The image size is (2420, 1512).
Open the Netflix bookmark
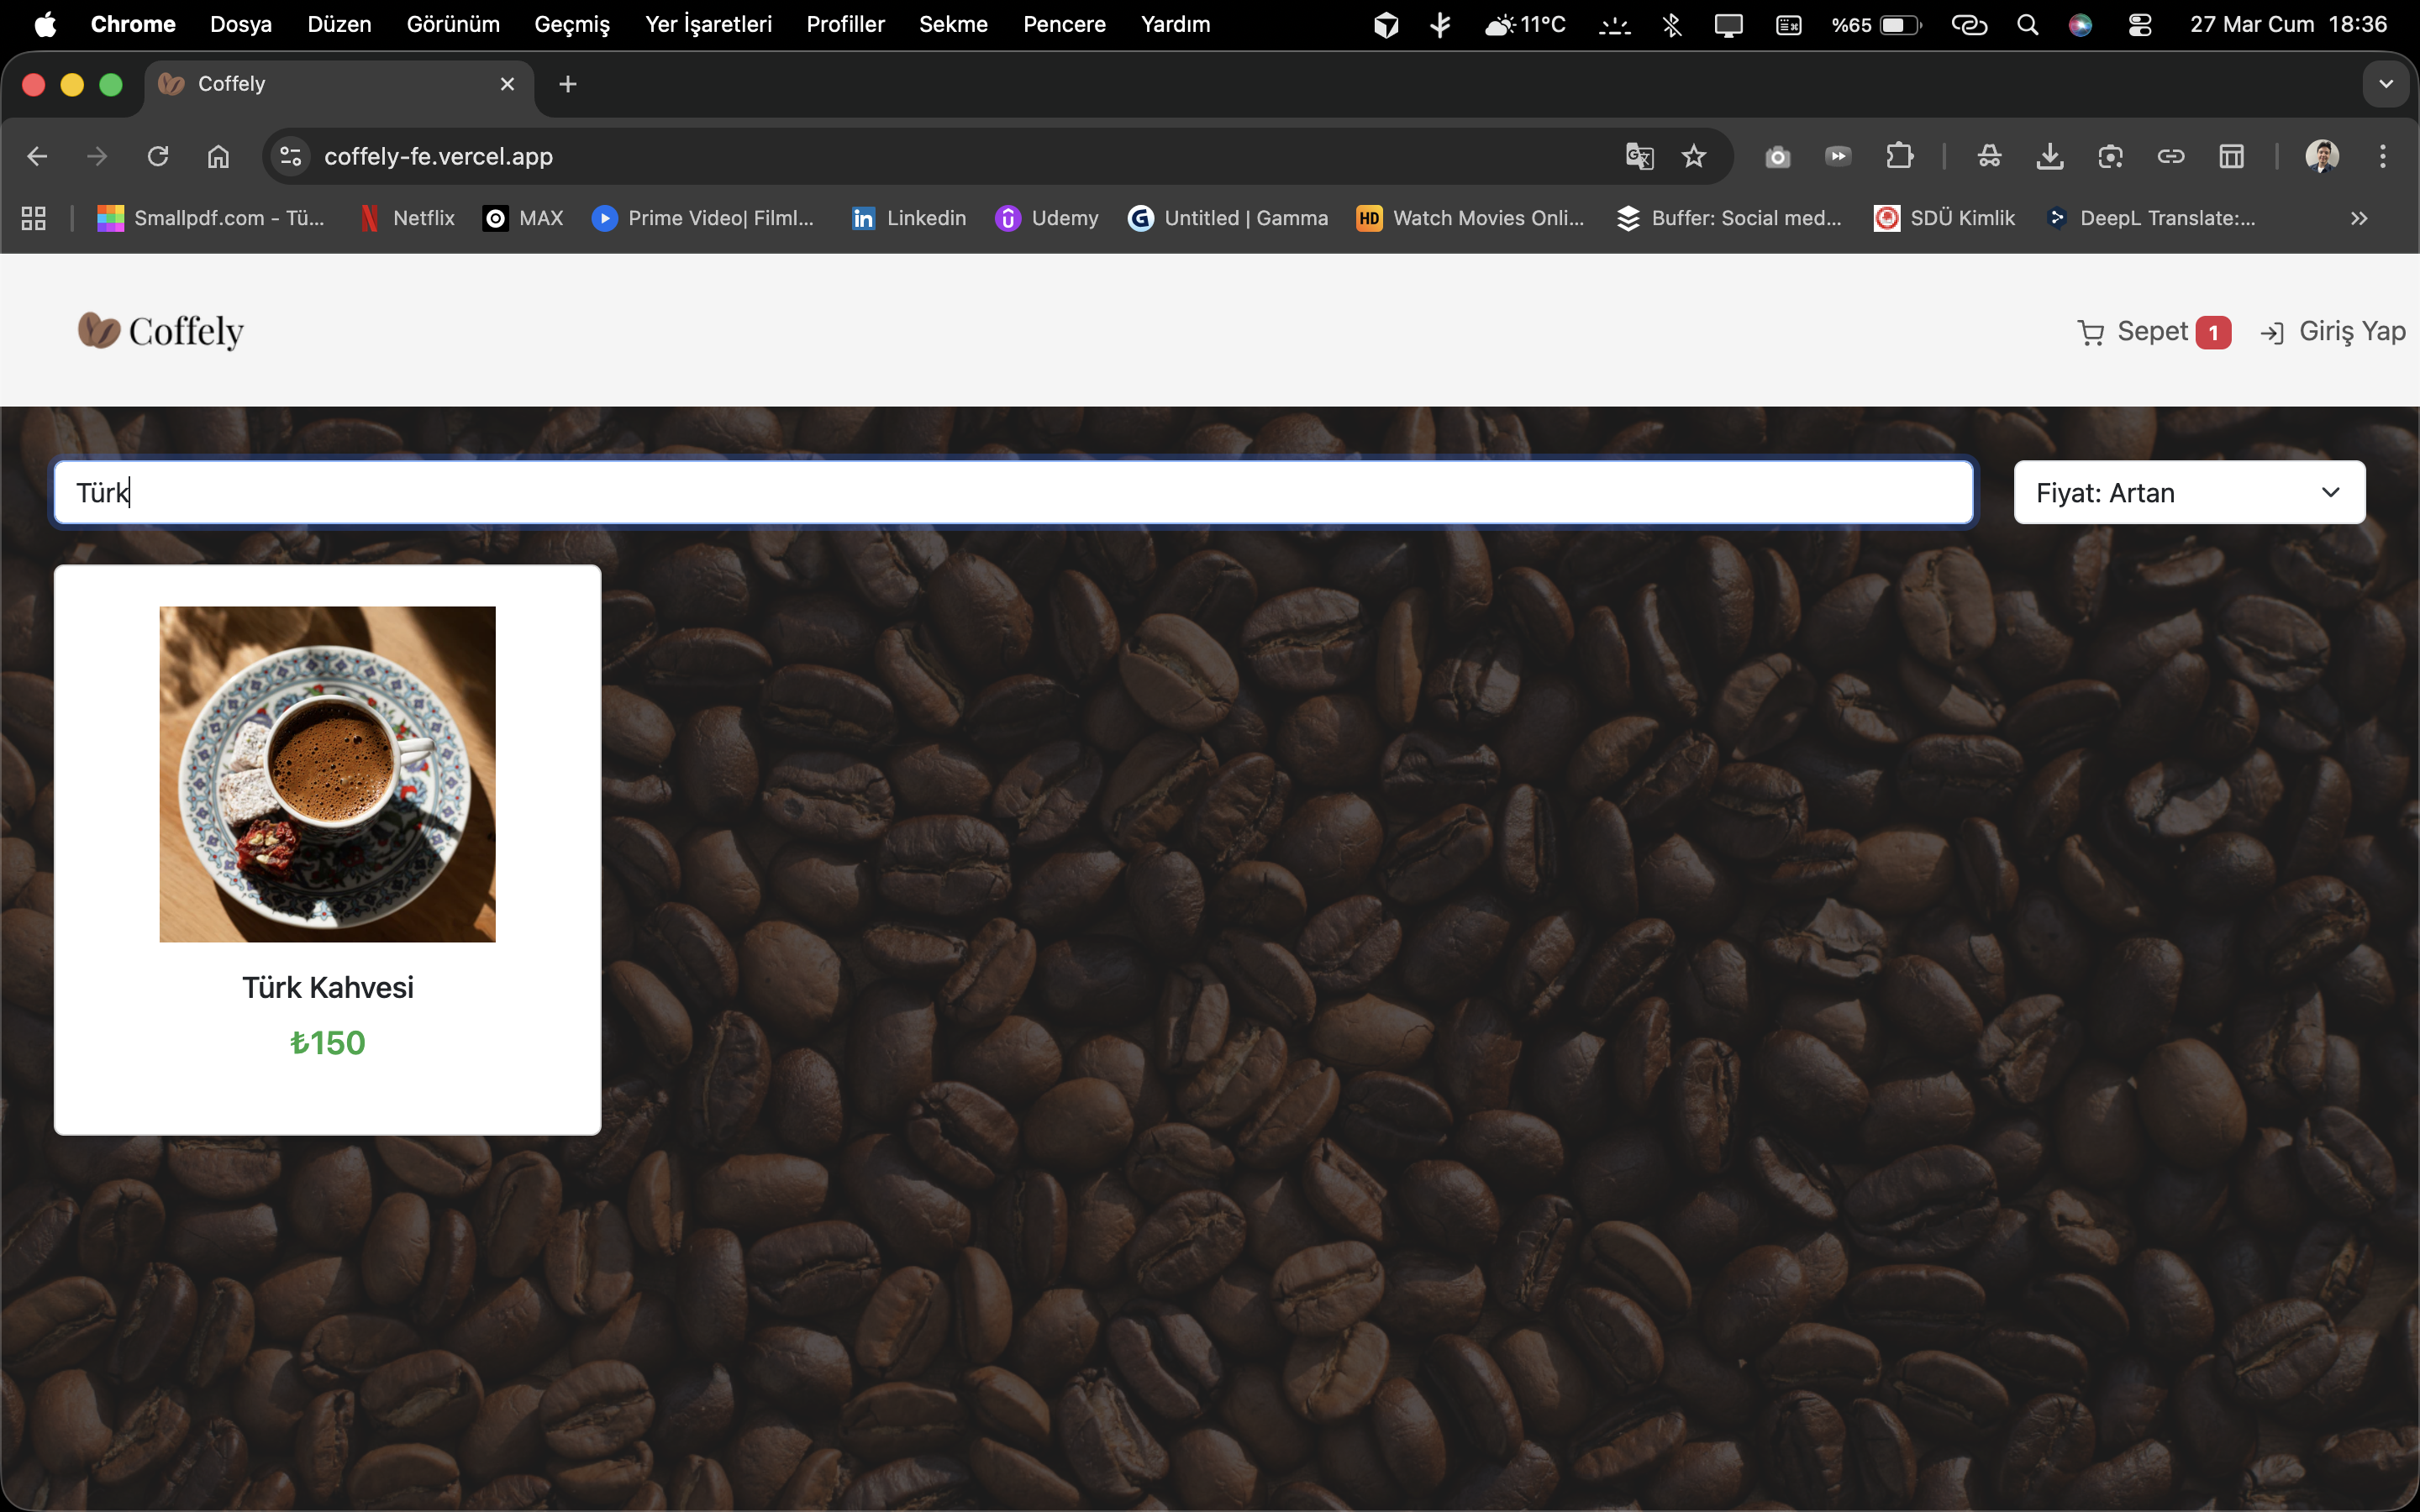pos(407,218)
